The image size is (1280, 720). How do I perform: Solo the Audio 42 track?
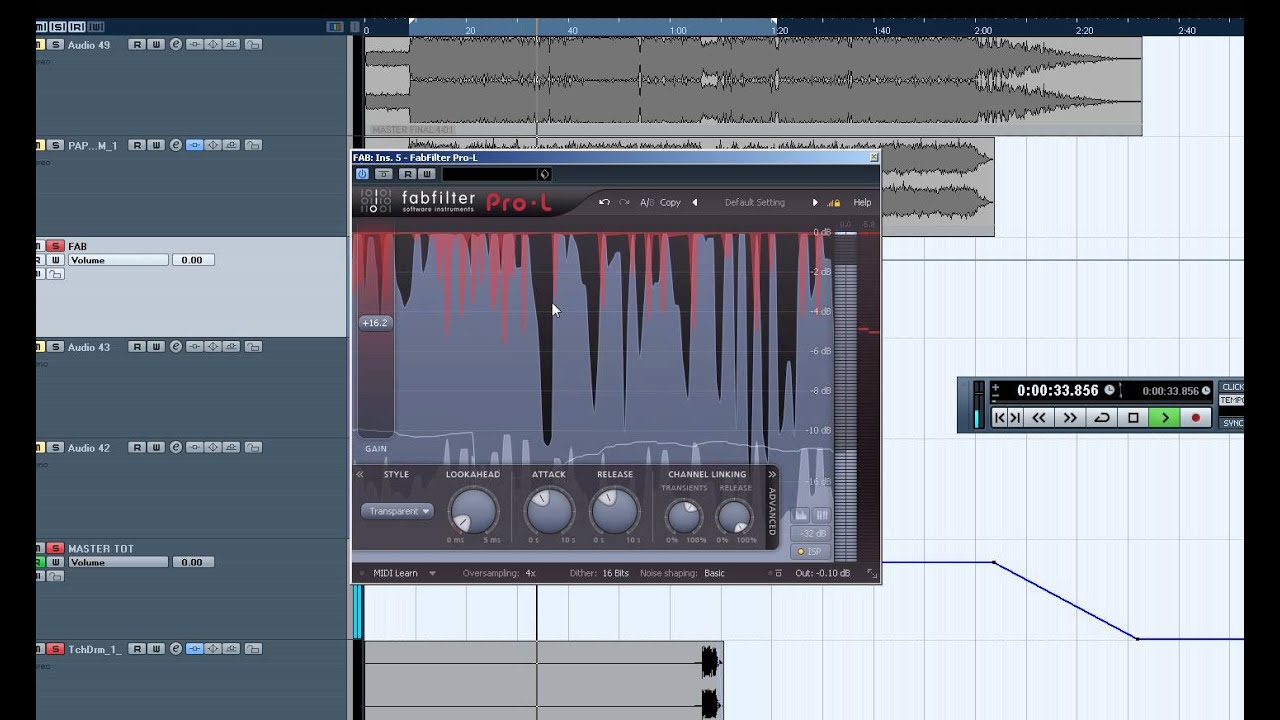coord(56,448)
